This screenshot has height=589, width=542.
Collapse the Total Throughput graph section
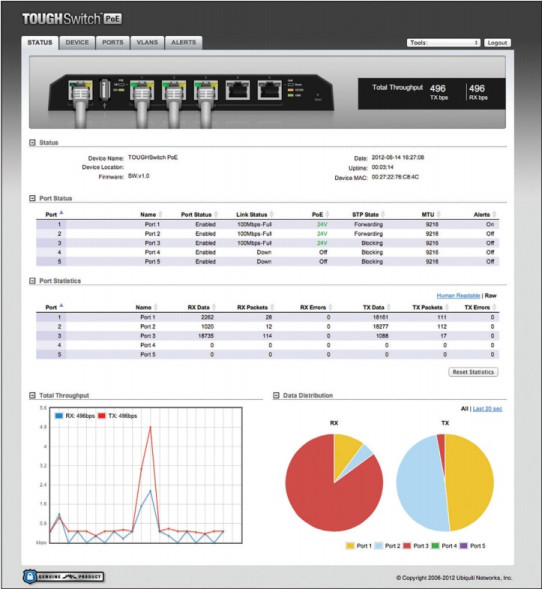(x=32, y=395)
